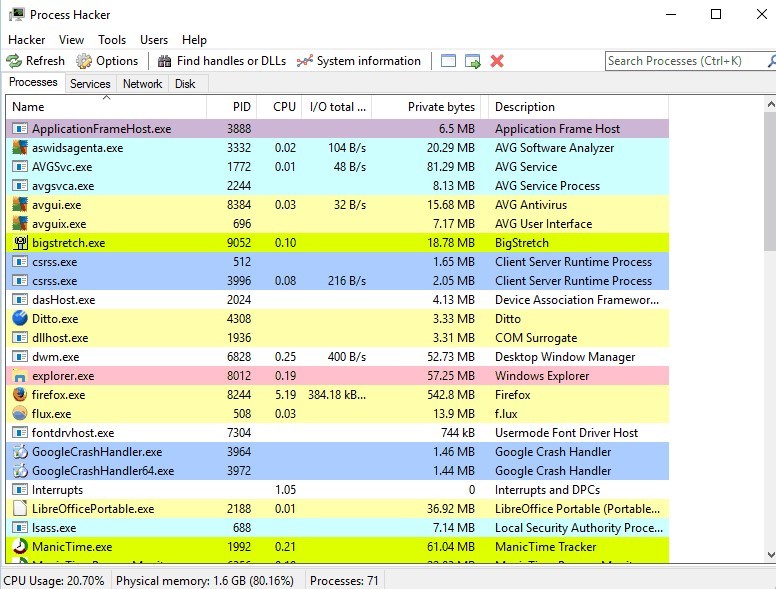This screenshot has height=589, width=776.
Task: Click the find window and thread icon
Action: click(x=473, y=61)
